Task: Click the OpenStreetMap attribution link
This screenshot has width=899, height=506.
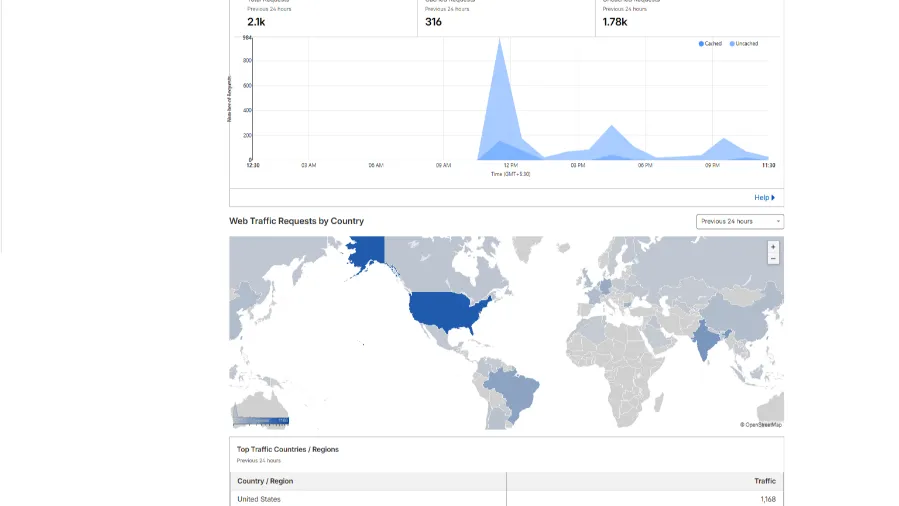Action: [x=761, y=425]
